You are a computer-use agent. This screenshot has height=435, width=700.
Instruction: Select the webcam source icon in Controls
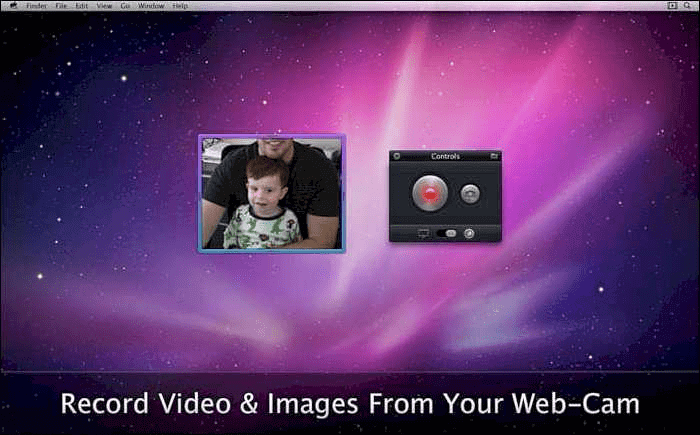pos(469,233)
